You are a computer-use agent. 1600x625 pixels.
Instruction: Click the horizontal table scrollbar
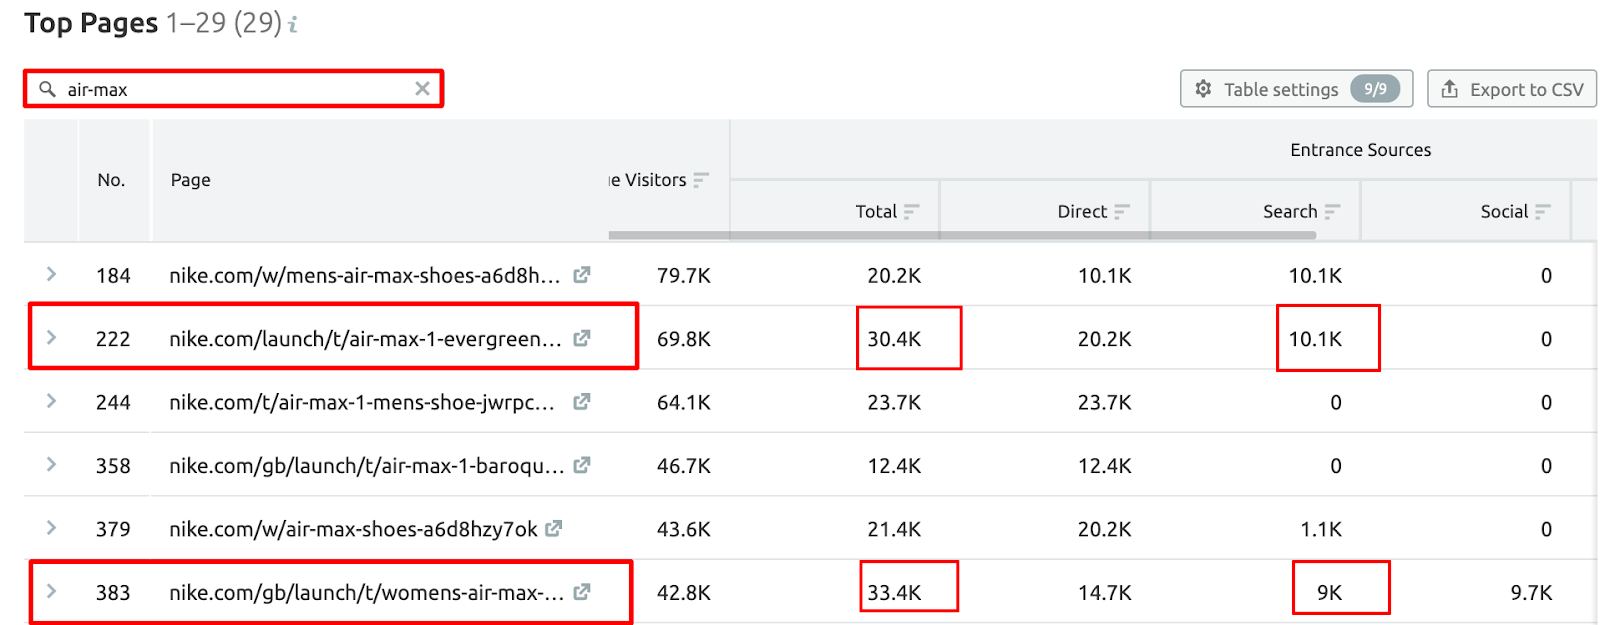point(960,236)
